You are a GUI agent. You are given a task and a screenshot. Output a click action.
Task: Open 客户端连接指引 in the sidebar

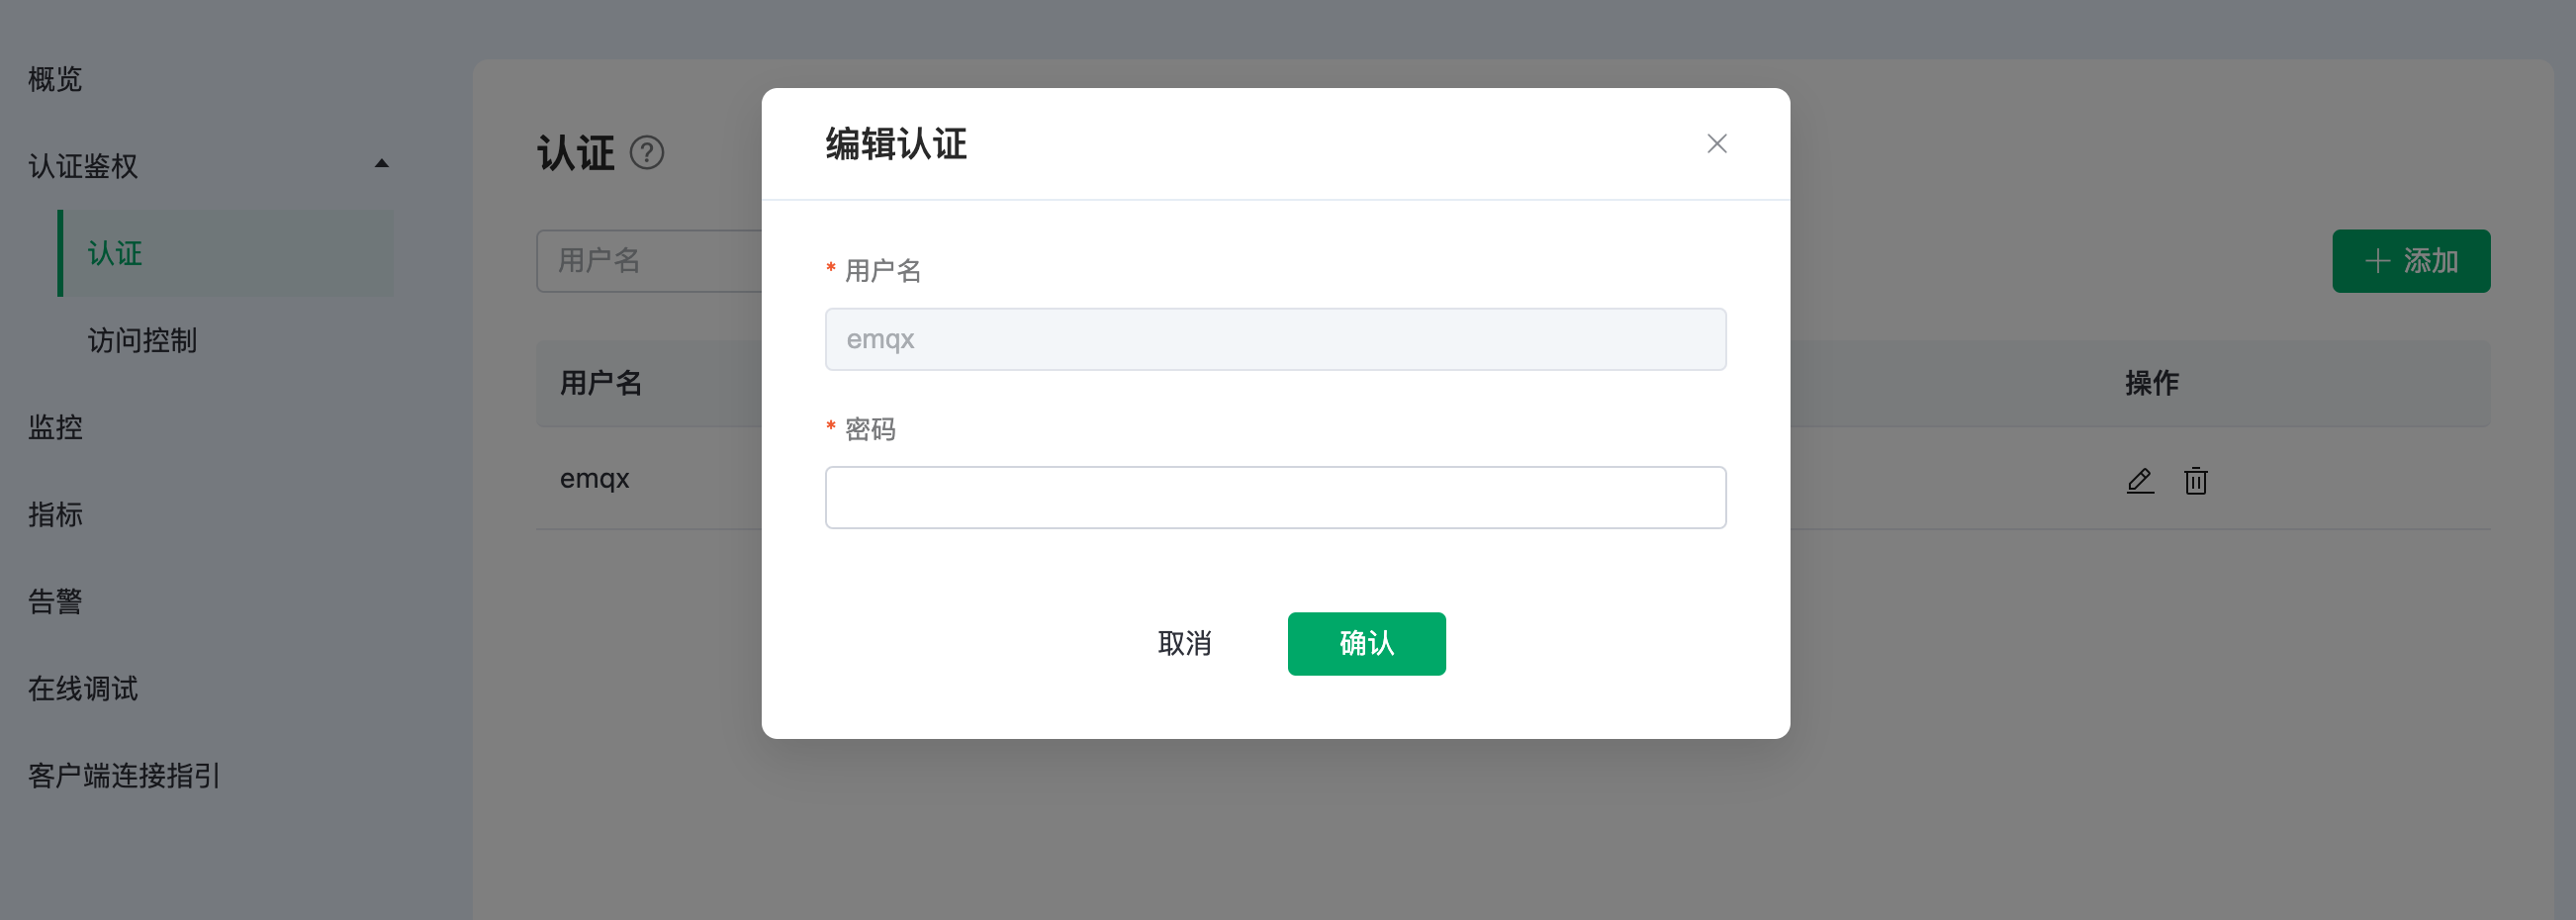point(124,775)
